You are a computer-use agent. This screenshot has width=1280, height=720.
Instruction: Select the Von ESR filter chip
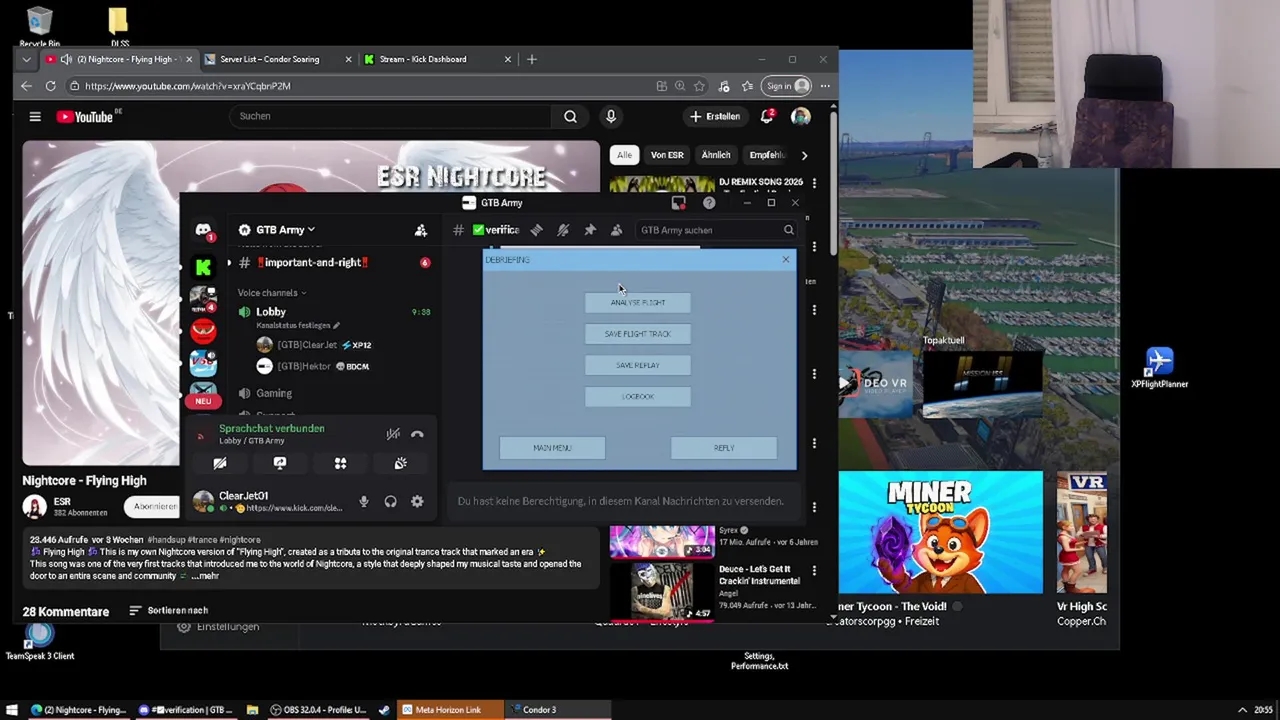(667, 155)
